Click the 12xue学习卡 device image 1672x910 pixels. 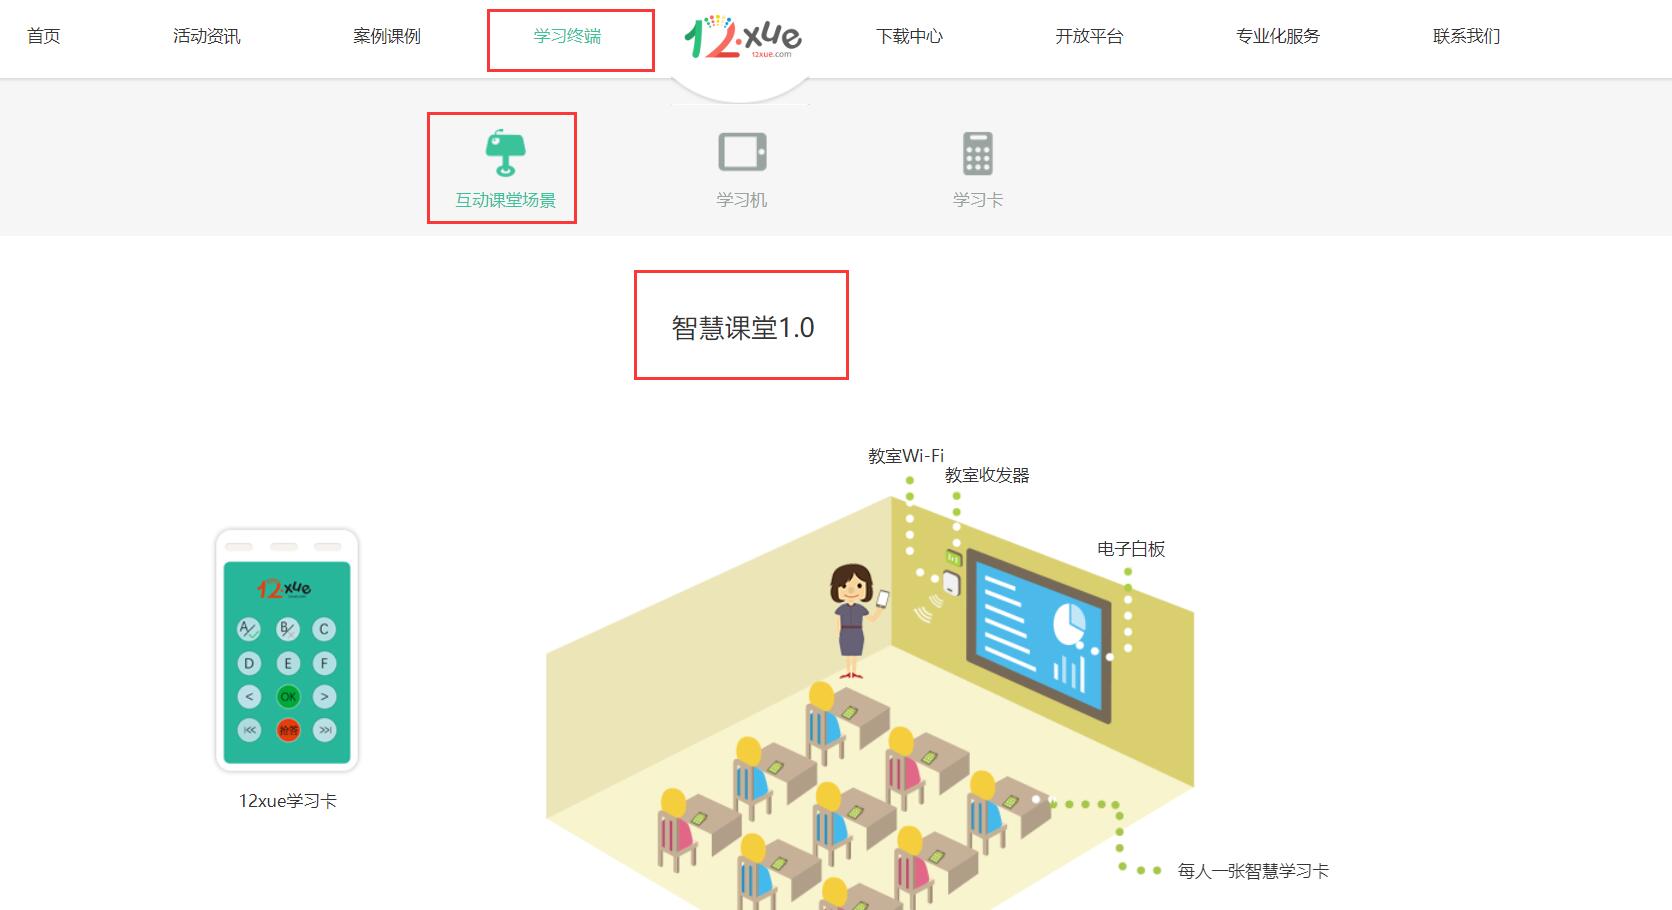pos(287,650)
